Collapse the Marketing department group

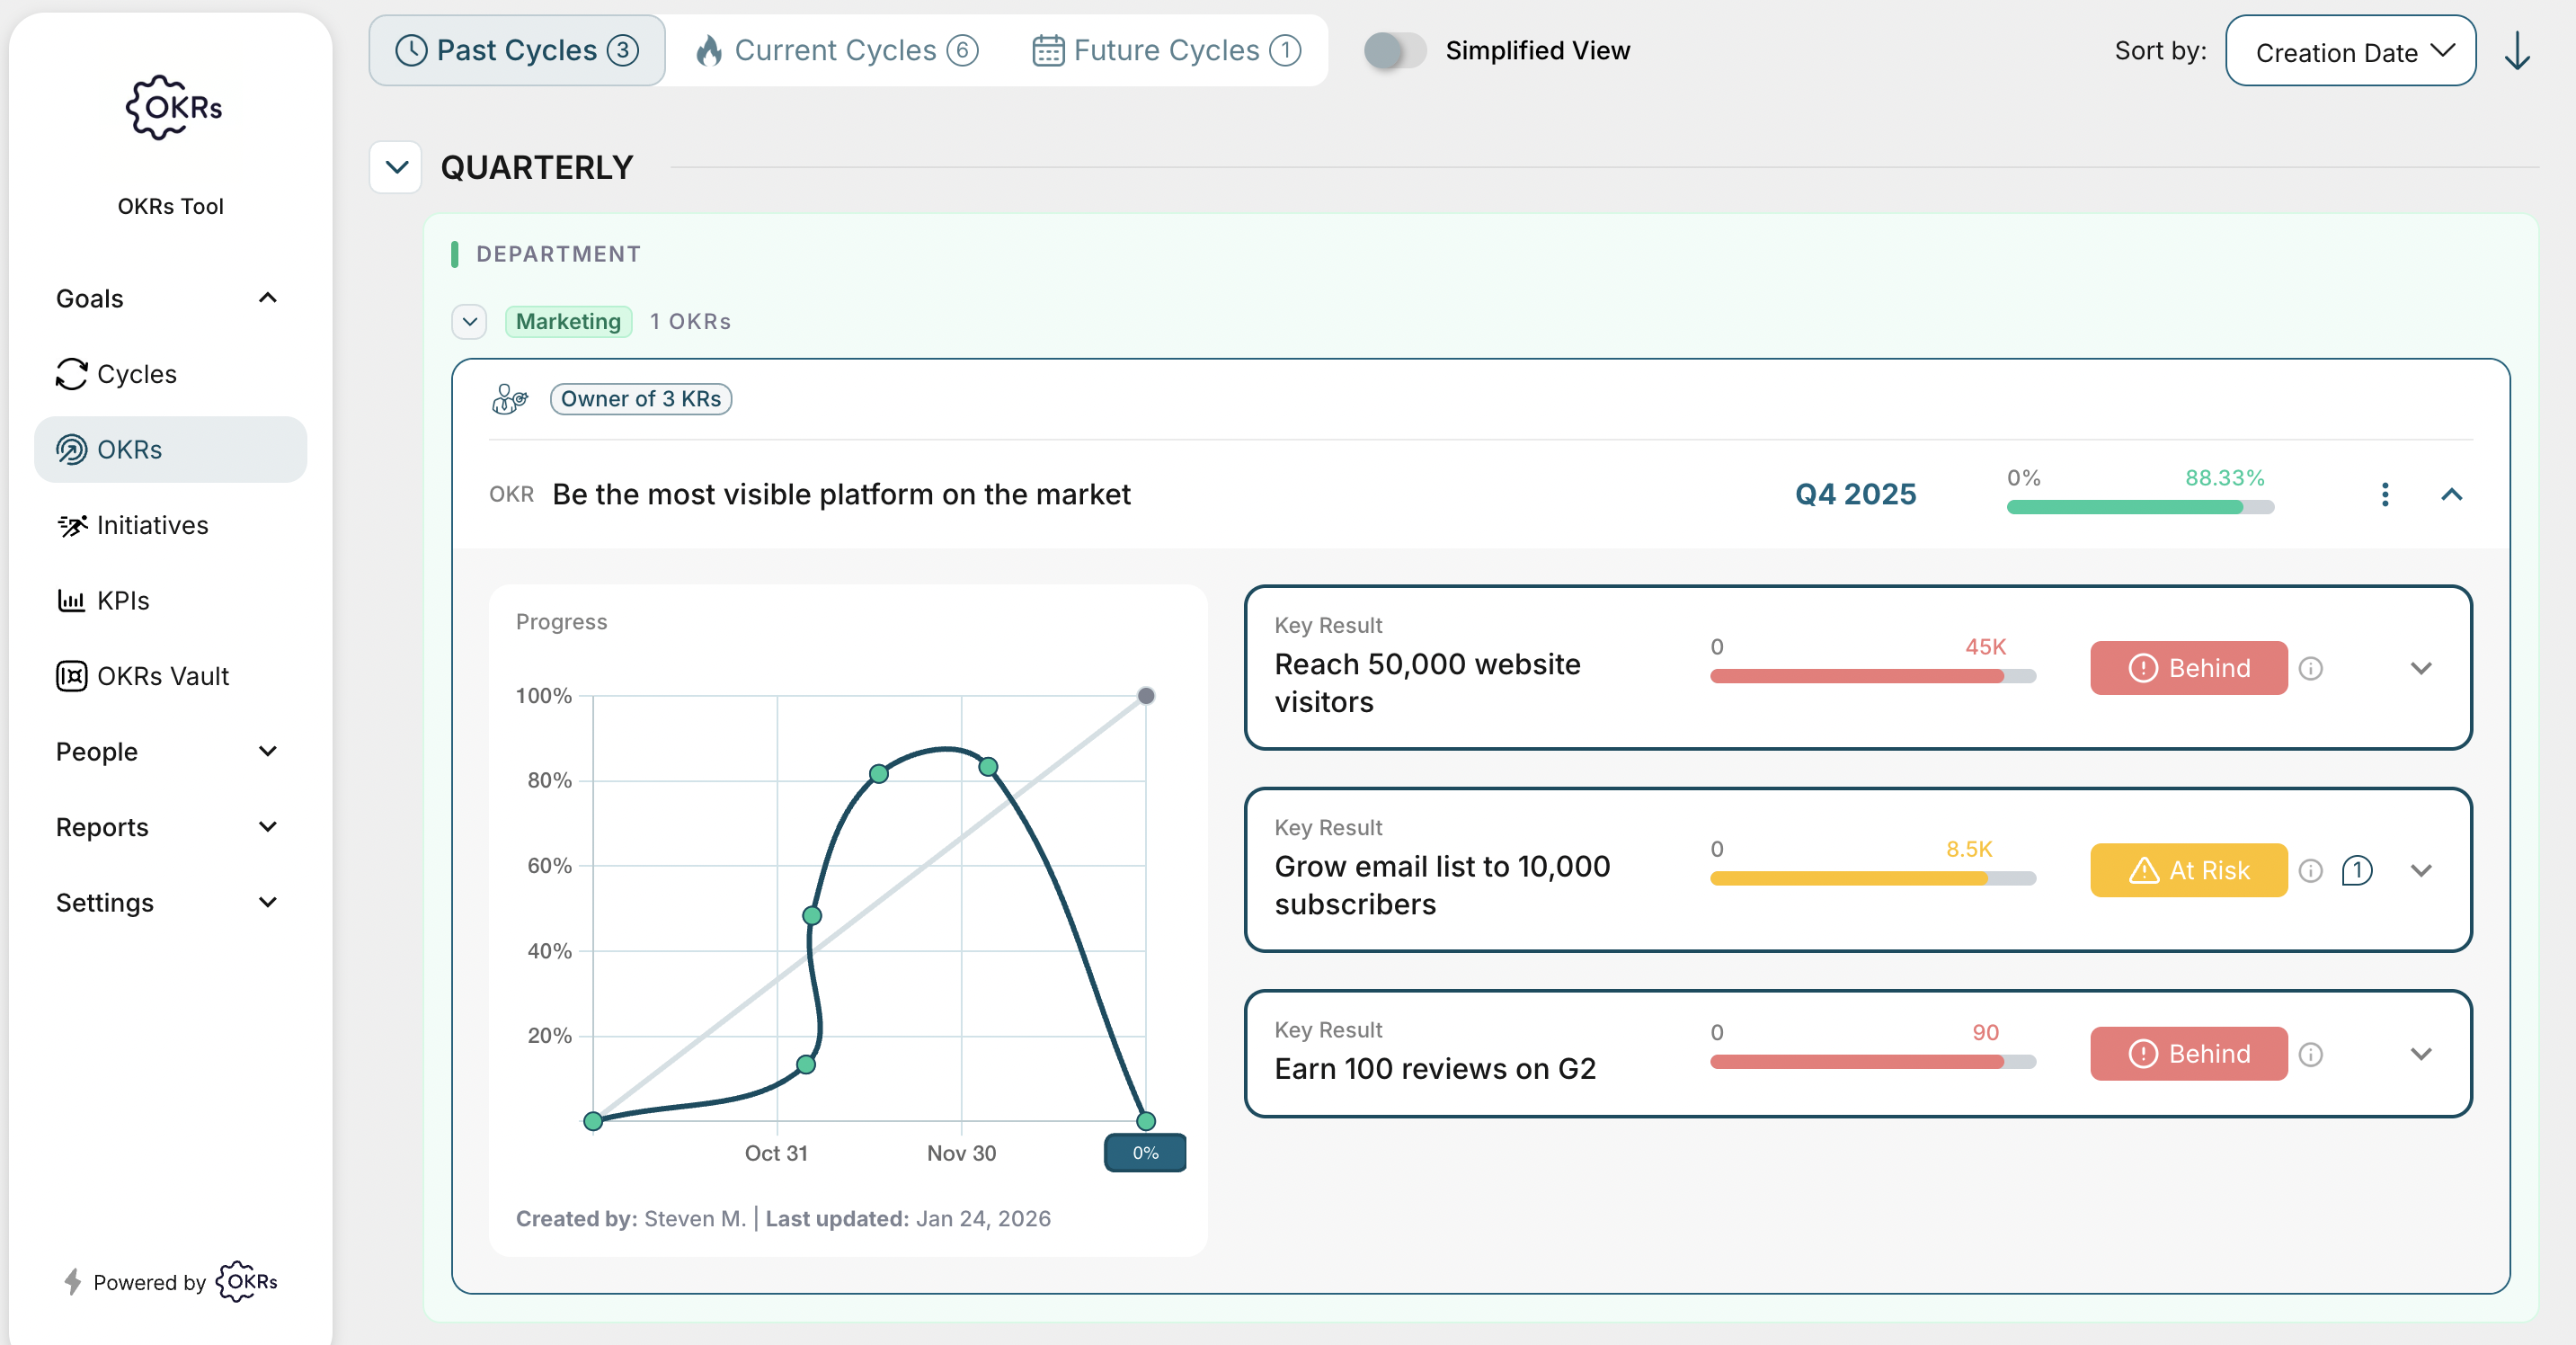click(x=469, y=322)
